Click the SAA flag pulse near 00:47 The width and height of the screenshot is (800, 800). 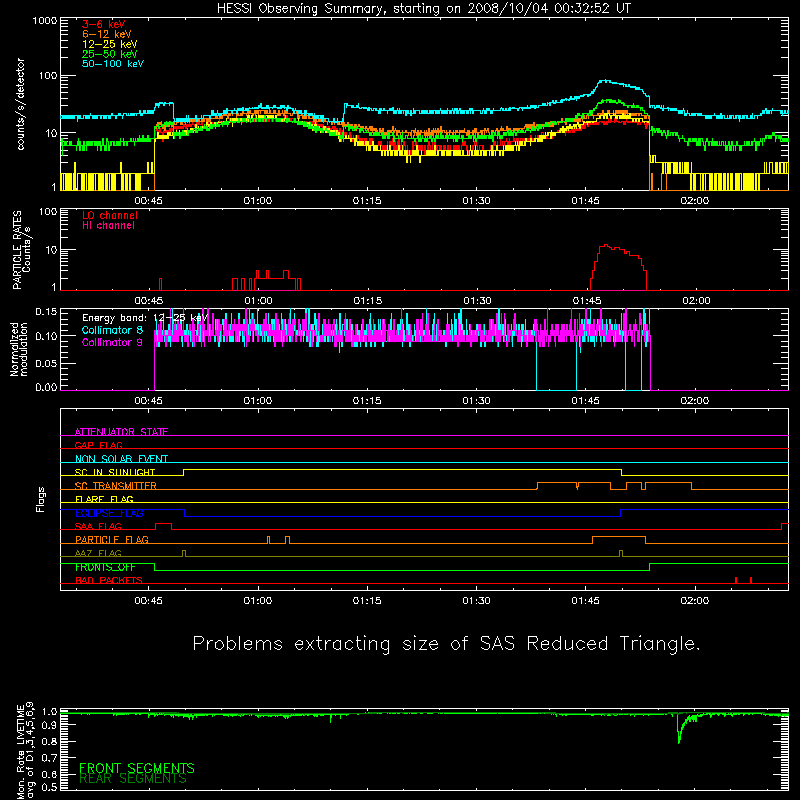coord(163,526)
